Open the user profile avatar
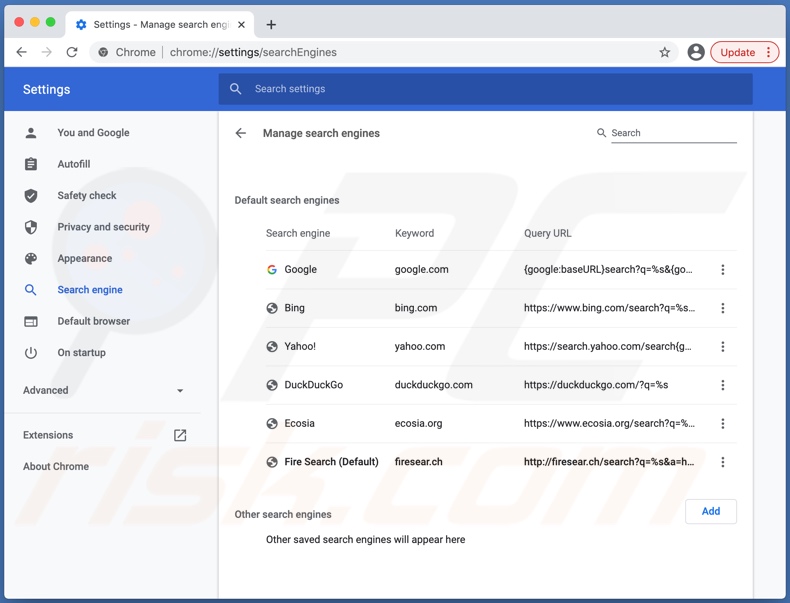 tap(696, 52)
